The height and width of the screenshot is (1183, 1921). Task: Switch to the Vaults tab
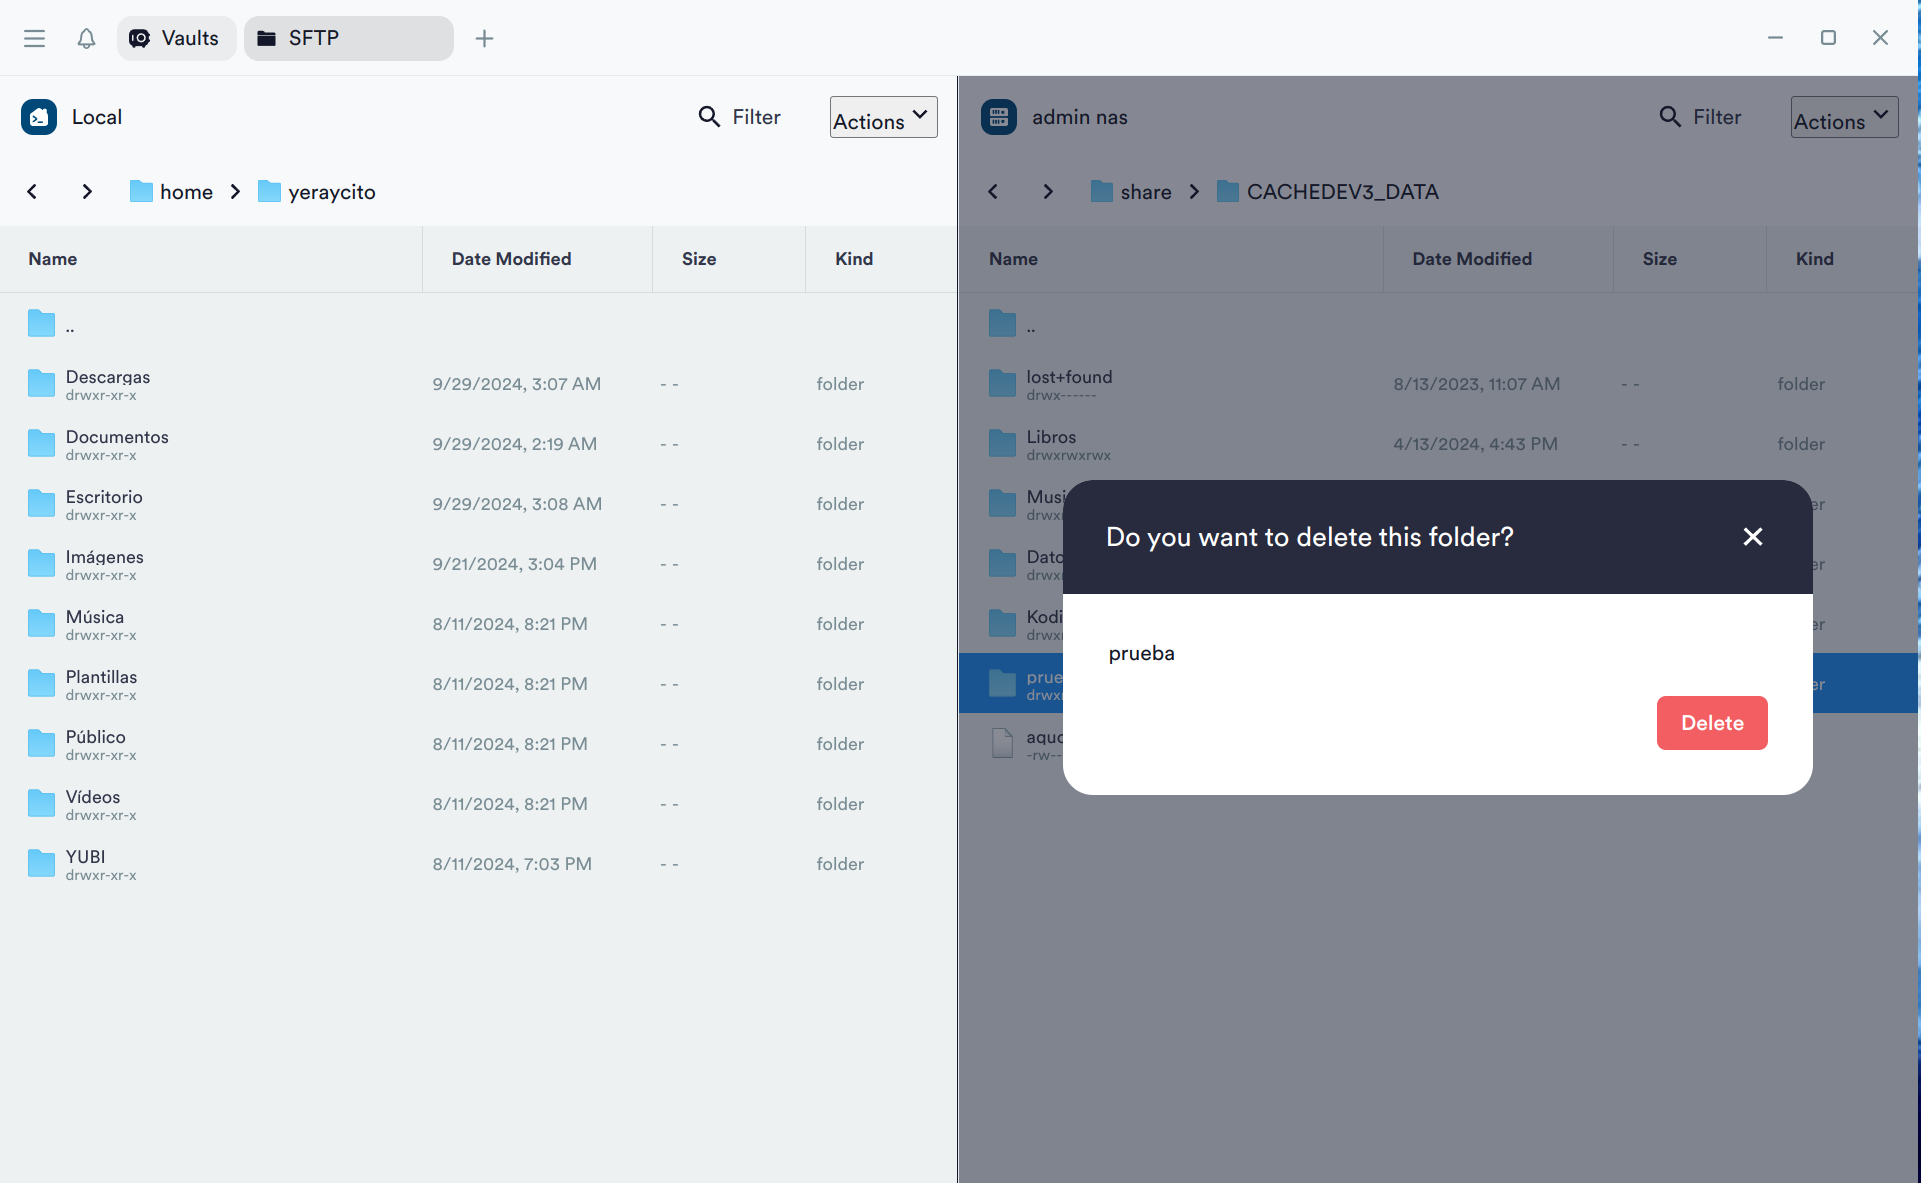176,38
